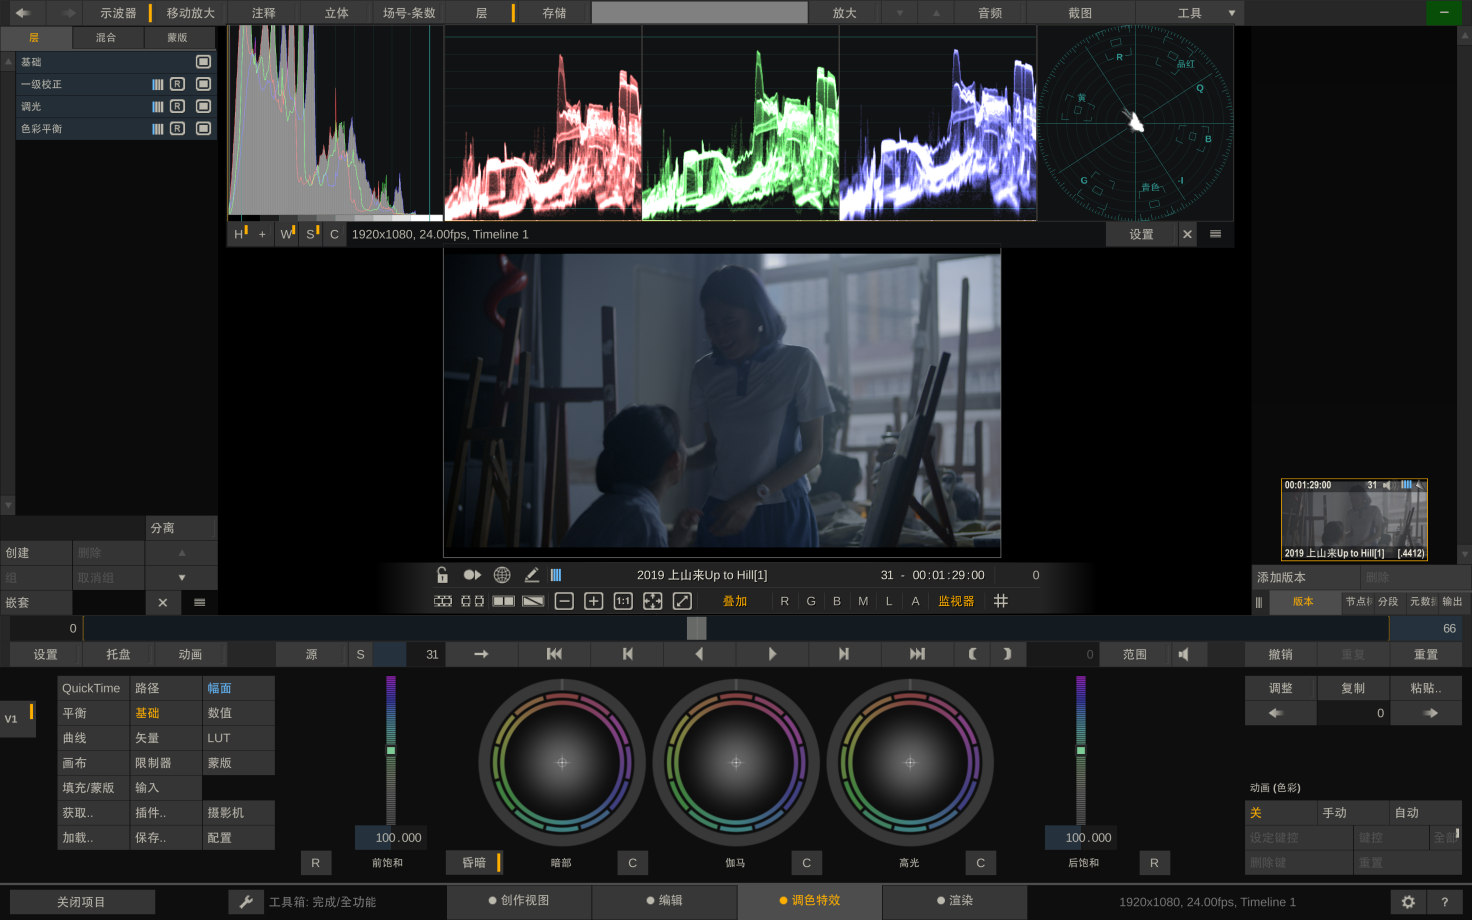
Task: Switch to 编辑 workspace tab
Action: (x=665, y=901)
